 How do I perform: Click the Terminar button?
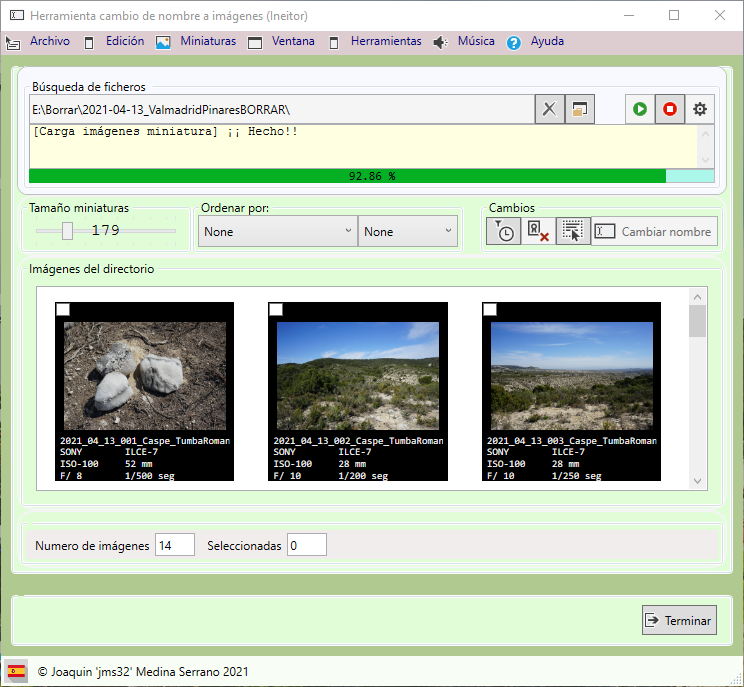coord(679,620)
